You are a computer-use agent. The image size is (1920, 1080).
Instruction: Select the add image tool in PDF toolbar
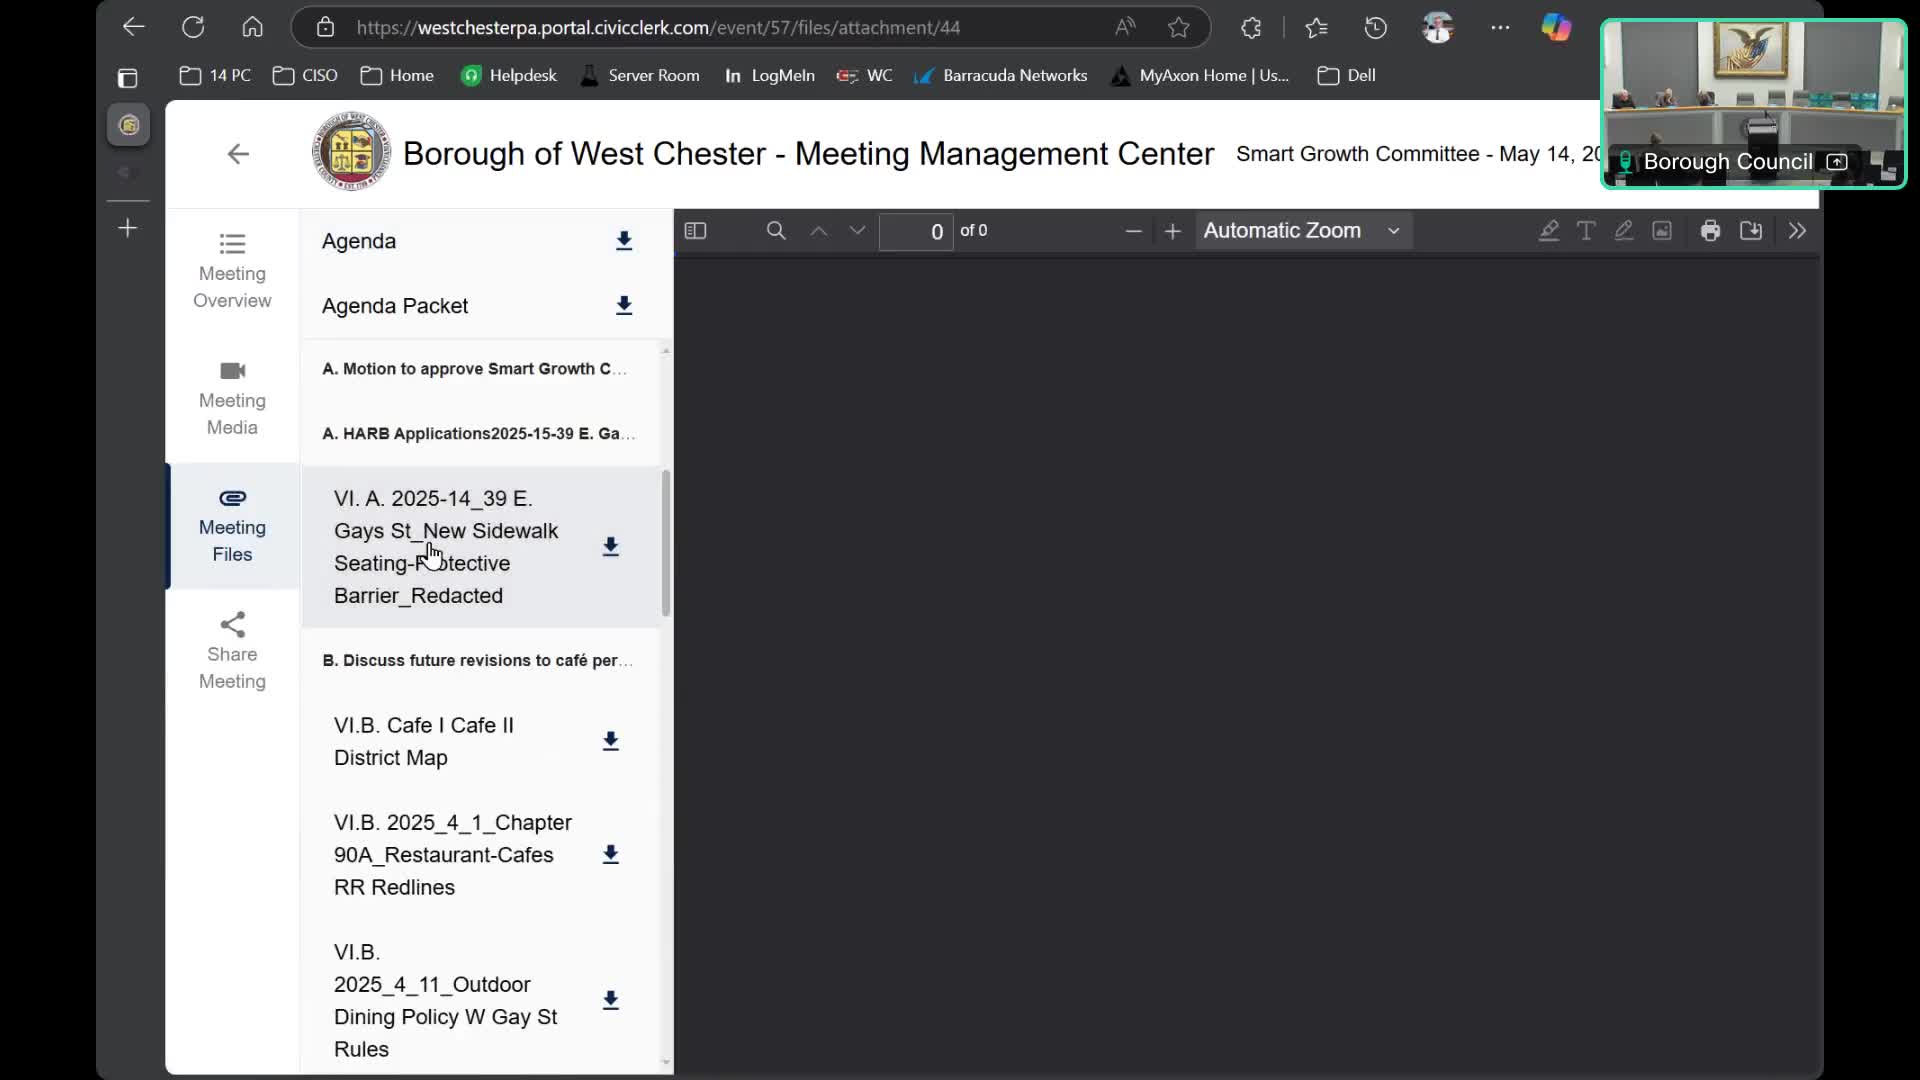(1662, 231)
